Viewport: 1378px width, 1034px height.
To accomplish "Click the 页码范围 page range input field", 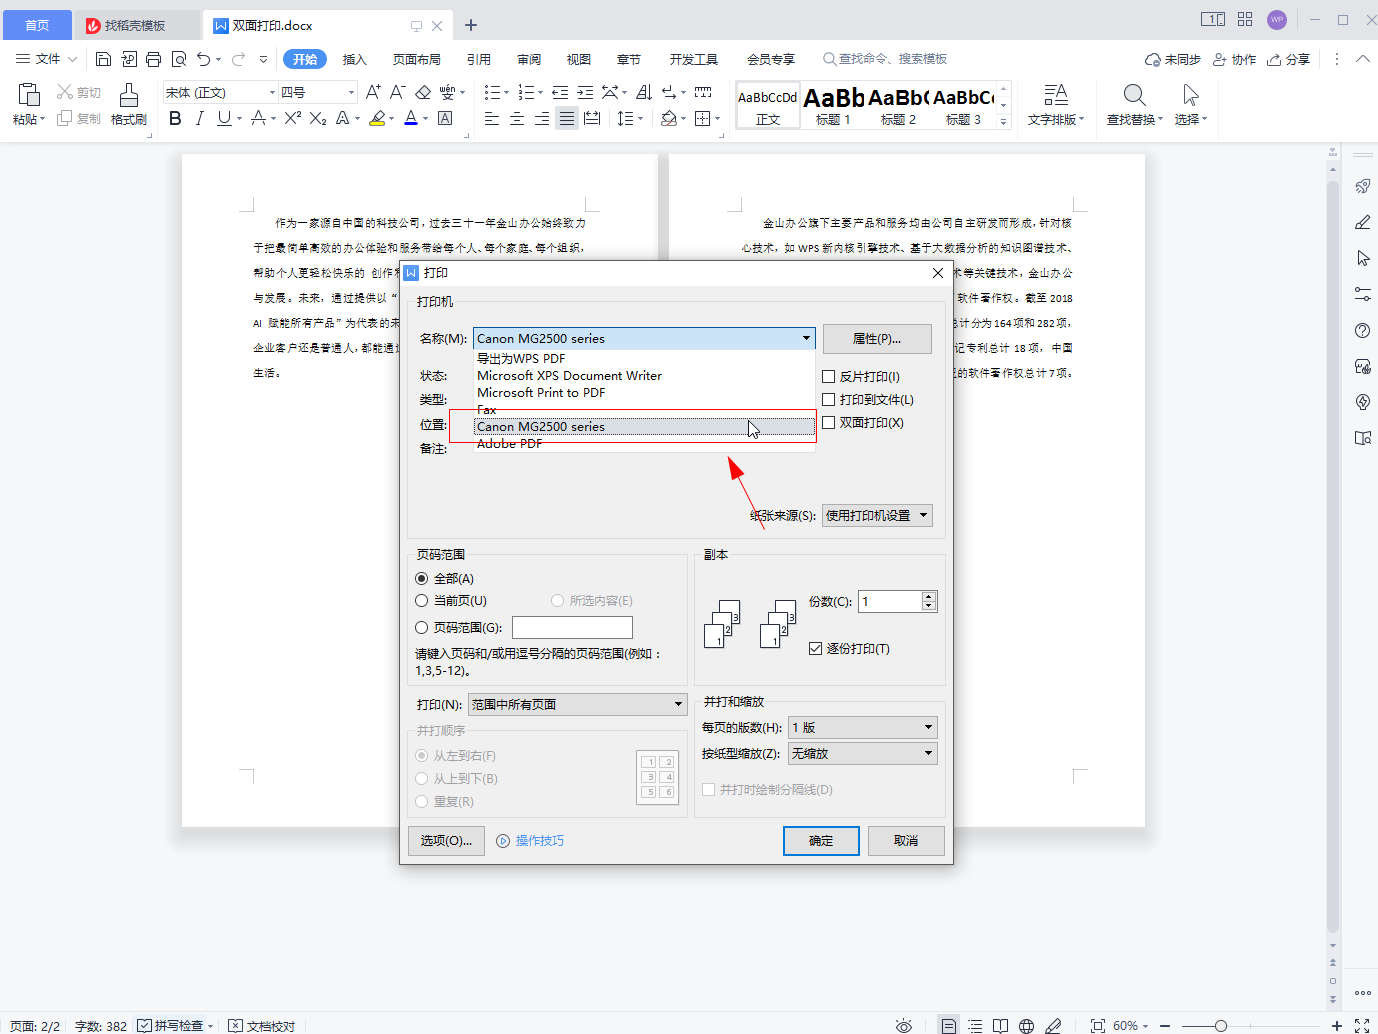I will (x=572, y=627).
